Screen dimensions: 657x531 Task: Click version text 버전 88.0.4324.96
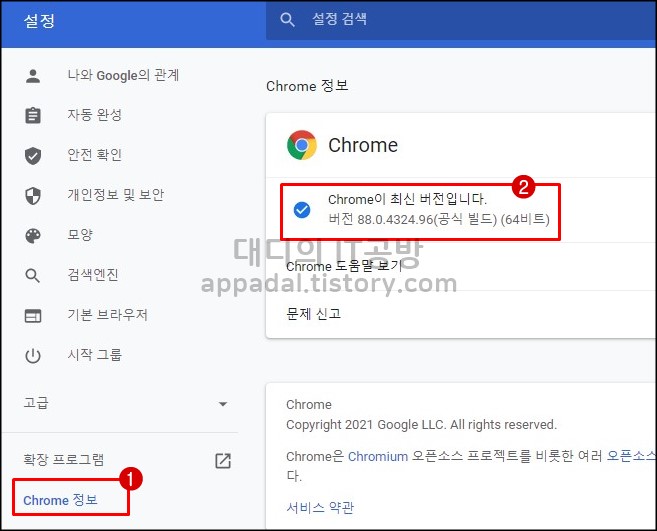pyautogui.click(x=439, y=219)
